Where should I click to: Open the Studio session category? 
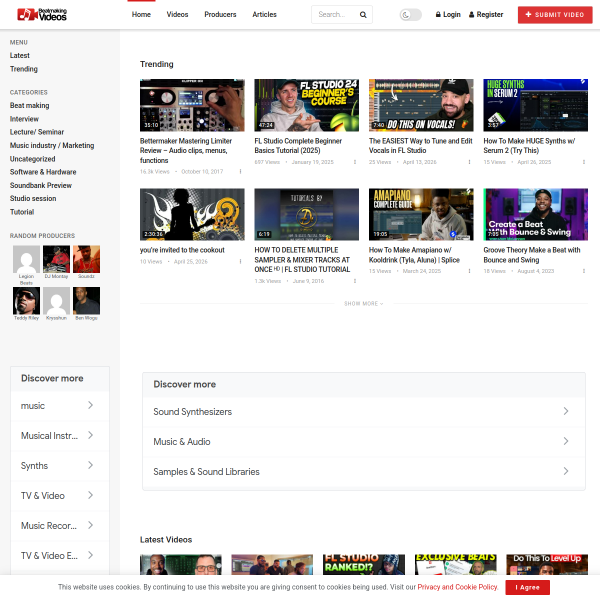[33, 198]
